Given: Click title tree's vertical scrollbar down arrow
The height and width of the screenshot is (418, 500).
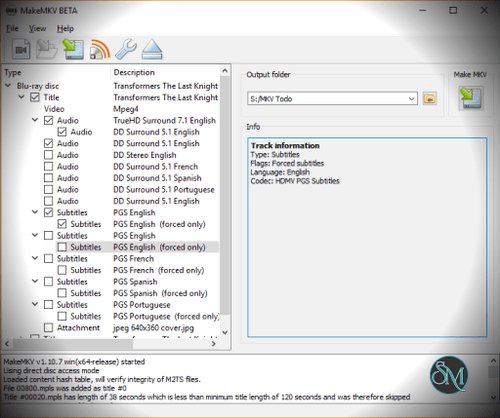Looking at the screenshot, I should [225, 332].
